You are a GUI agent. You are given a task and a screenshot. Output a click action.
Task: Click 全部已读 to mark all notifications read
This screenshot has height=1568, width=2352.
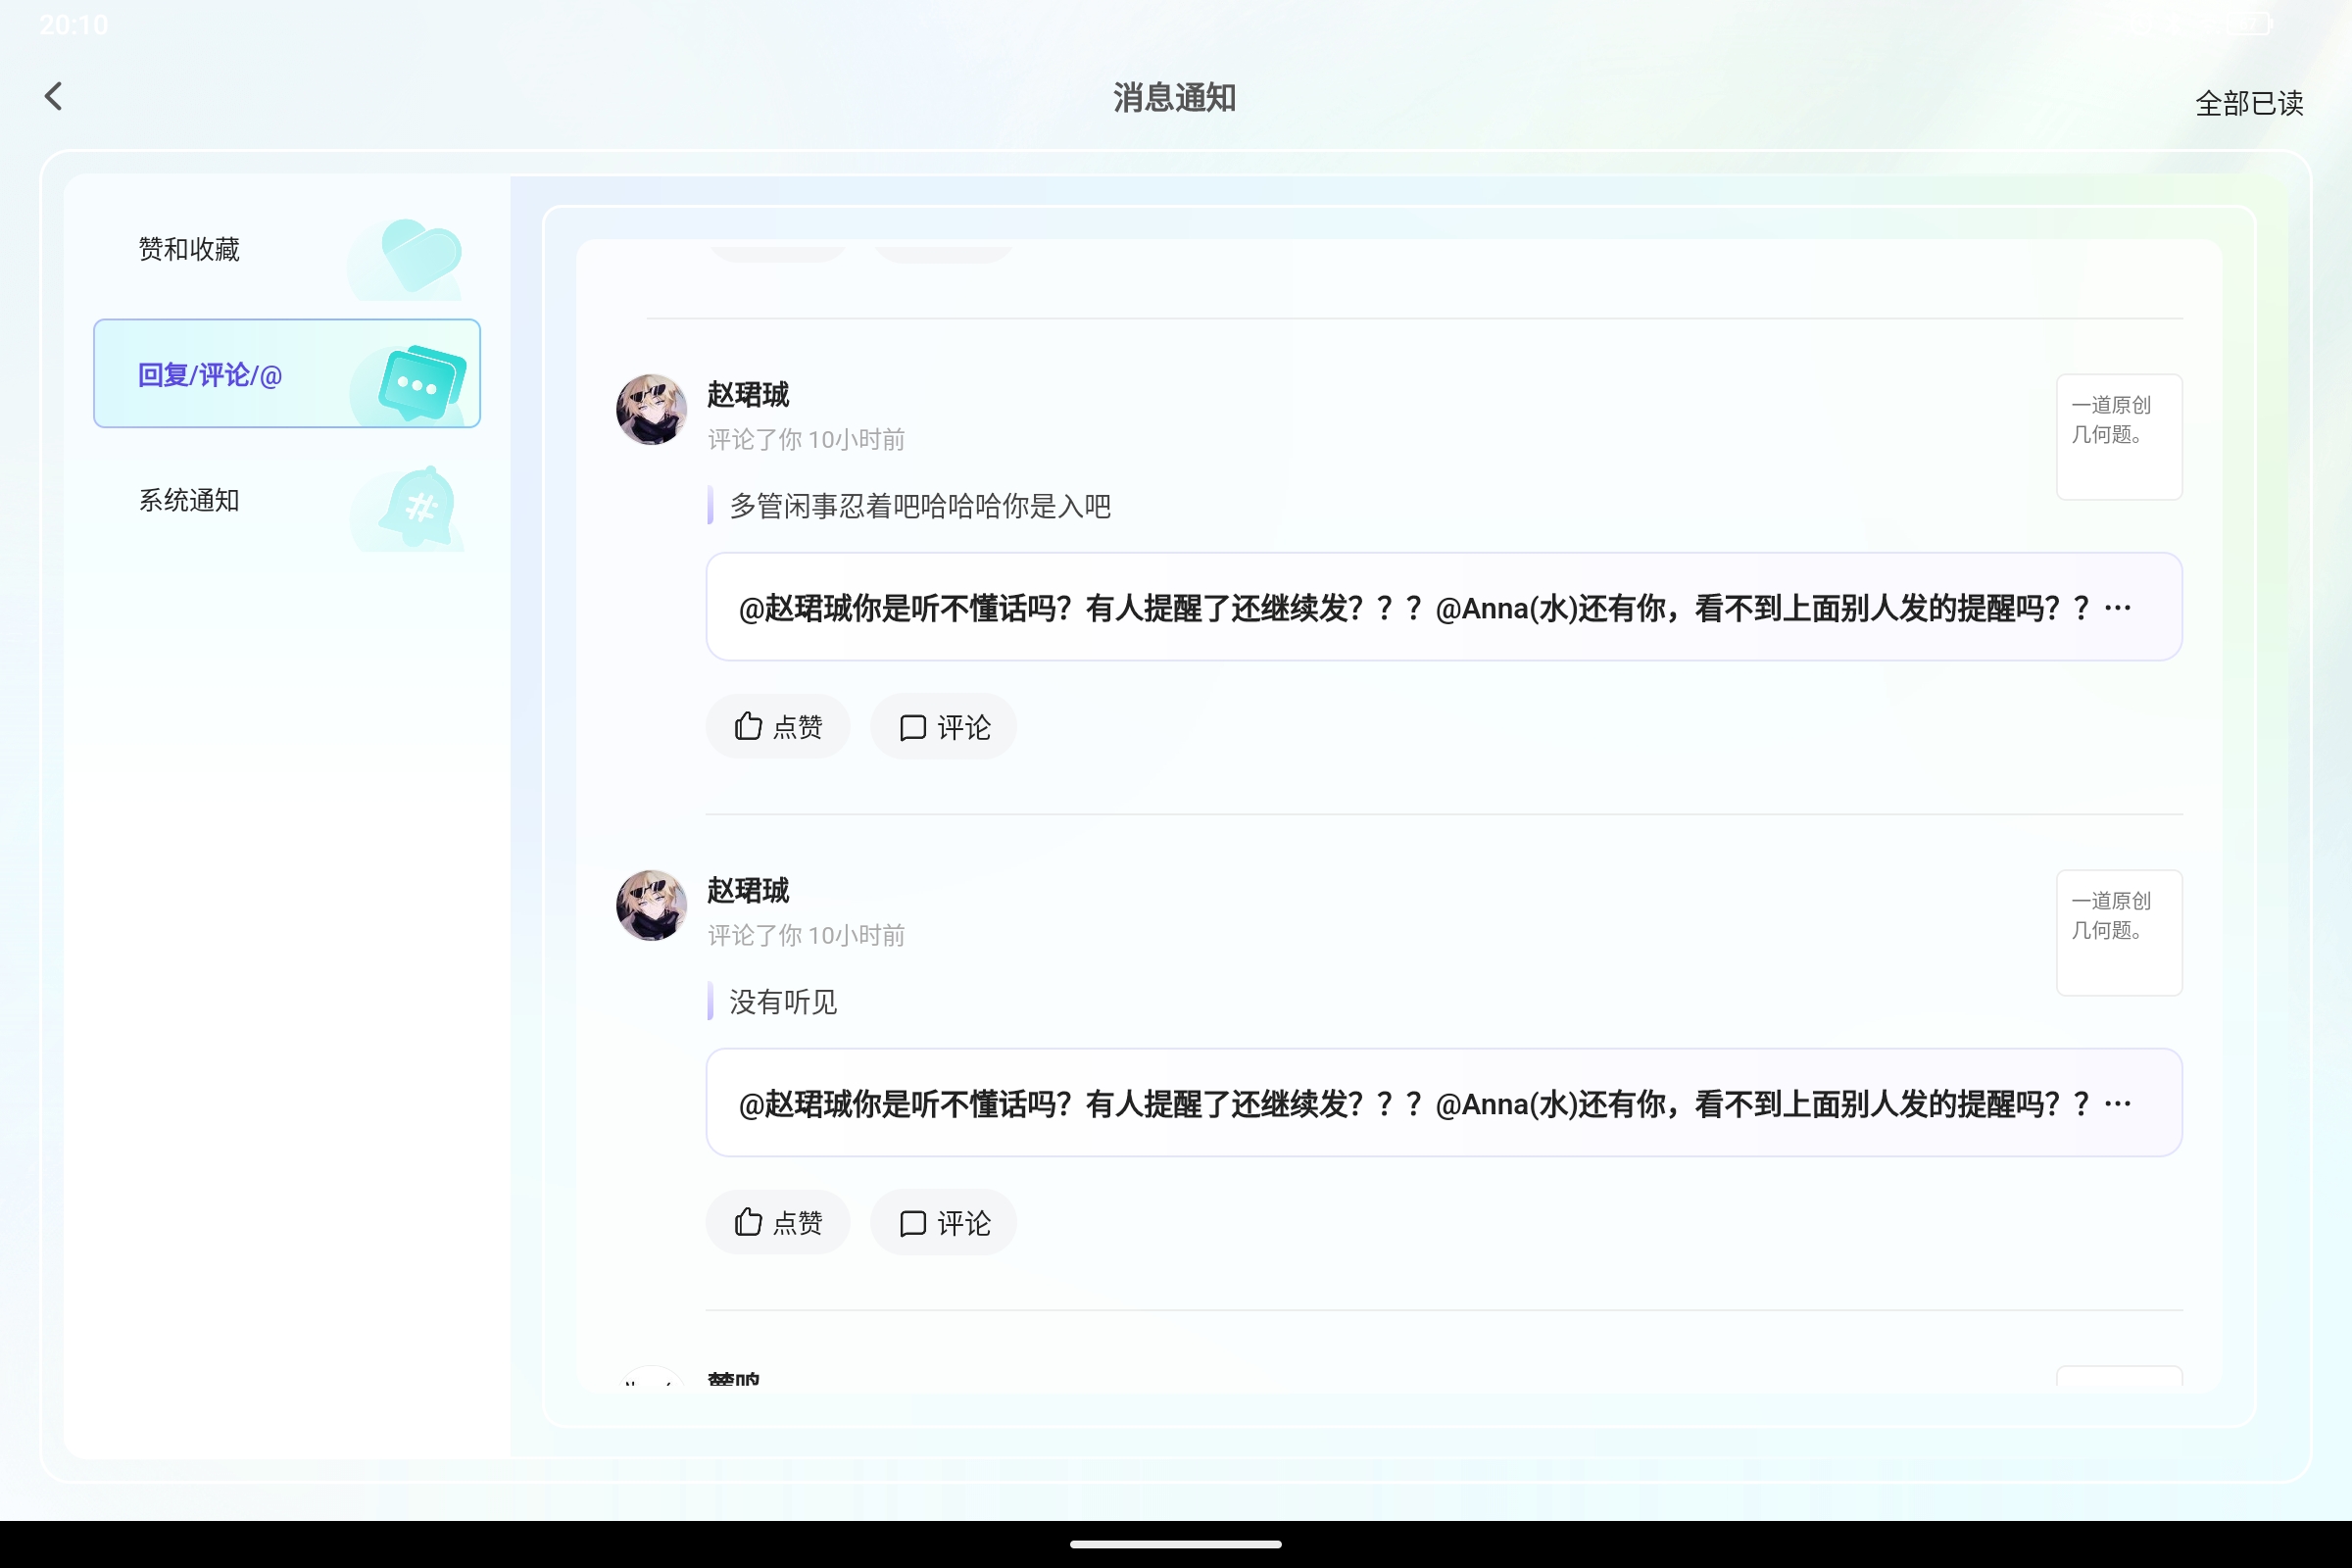pos(2250,103)
